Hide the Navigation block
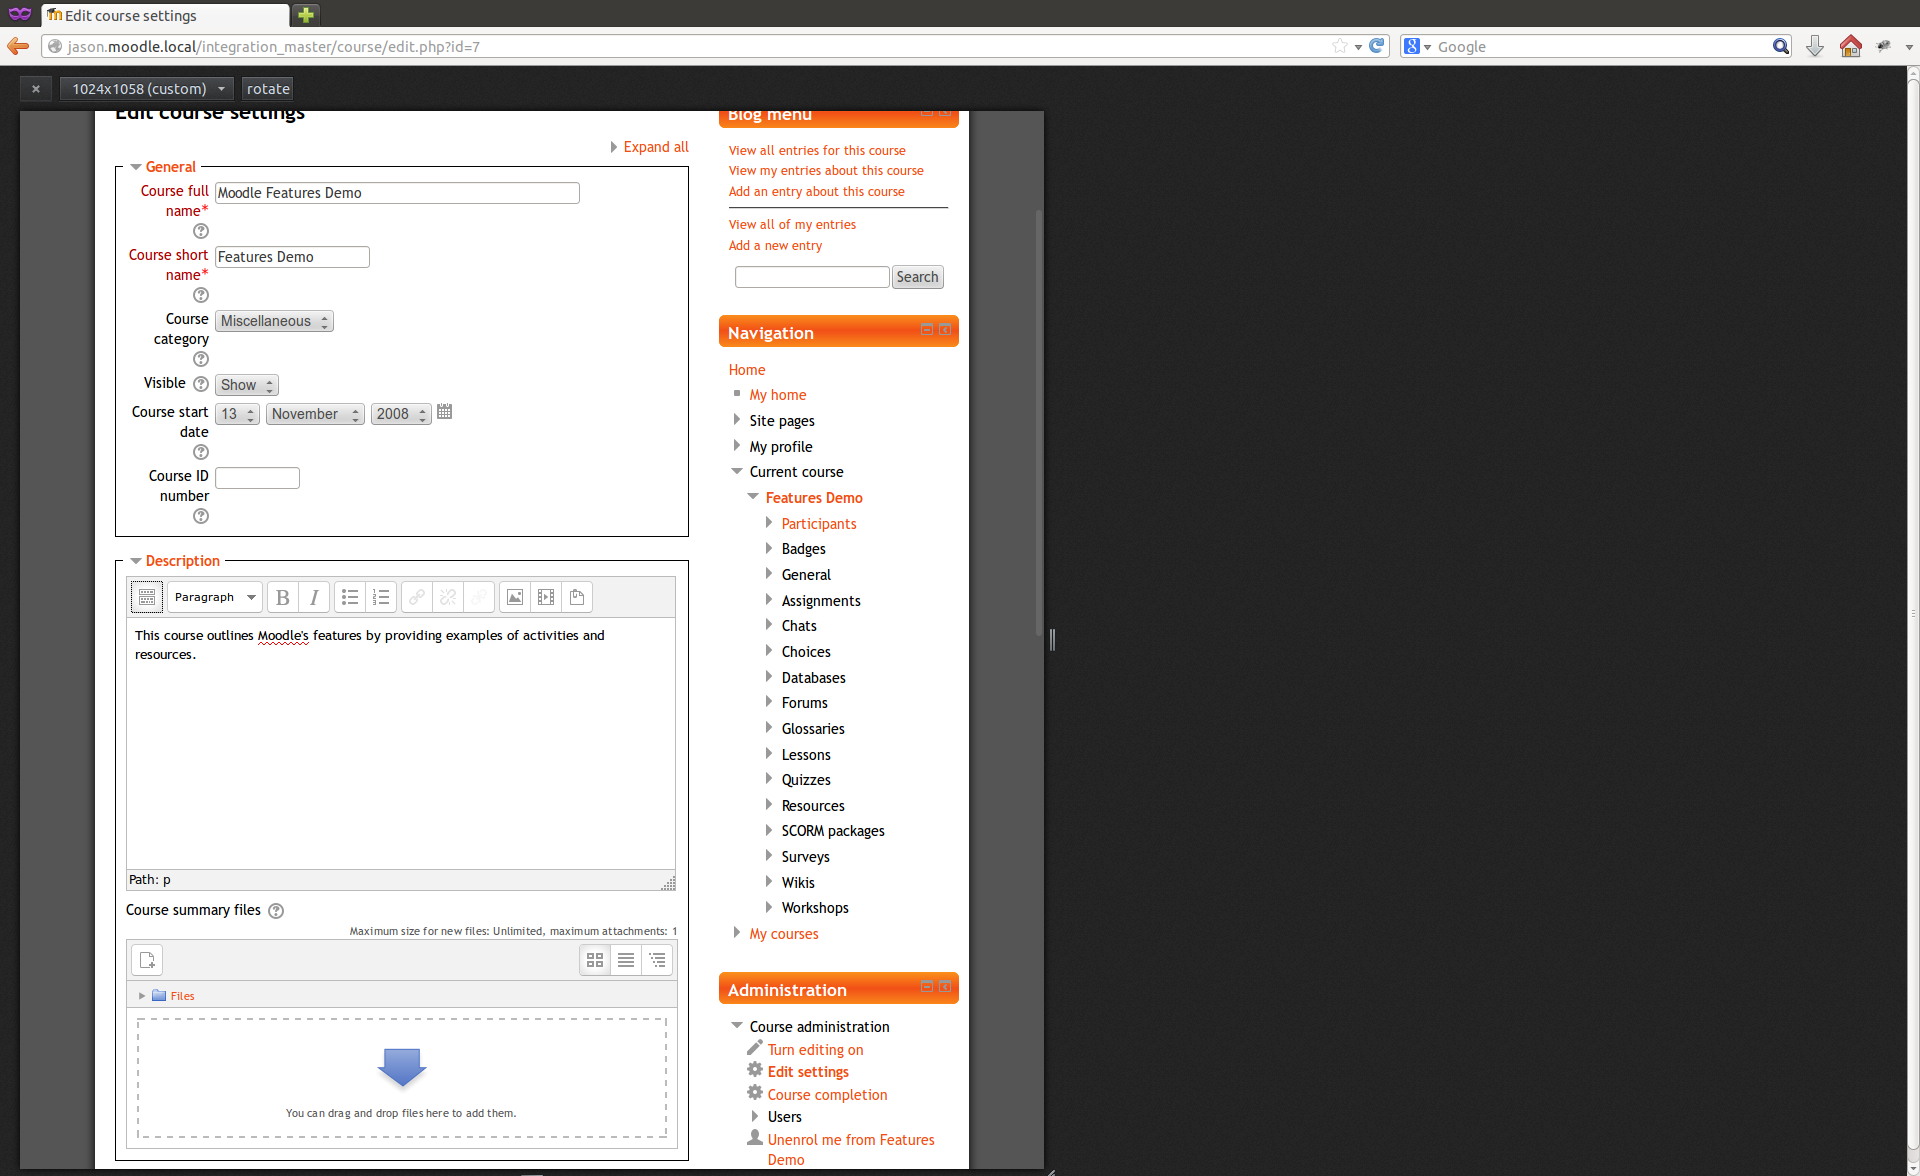 (927, 330)
